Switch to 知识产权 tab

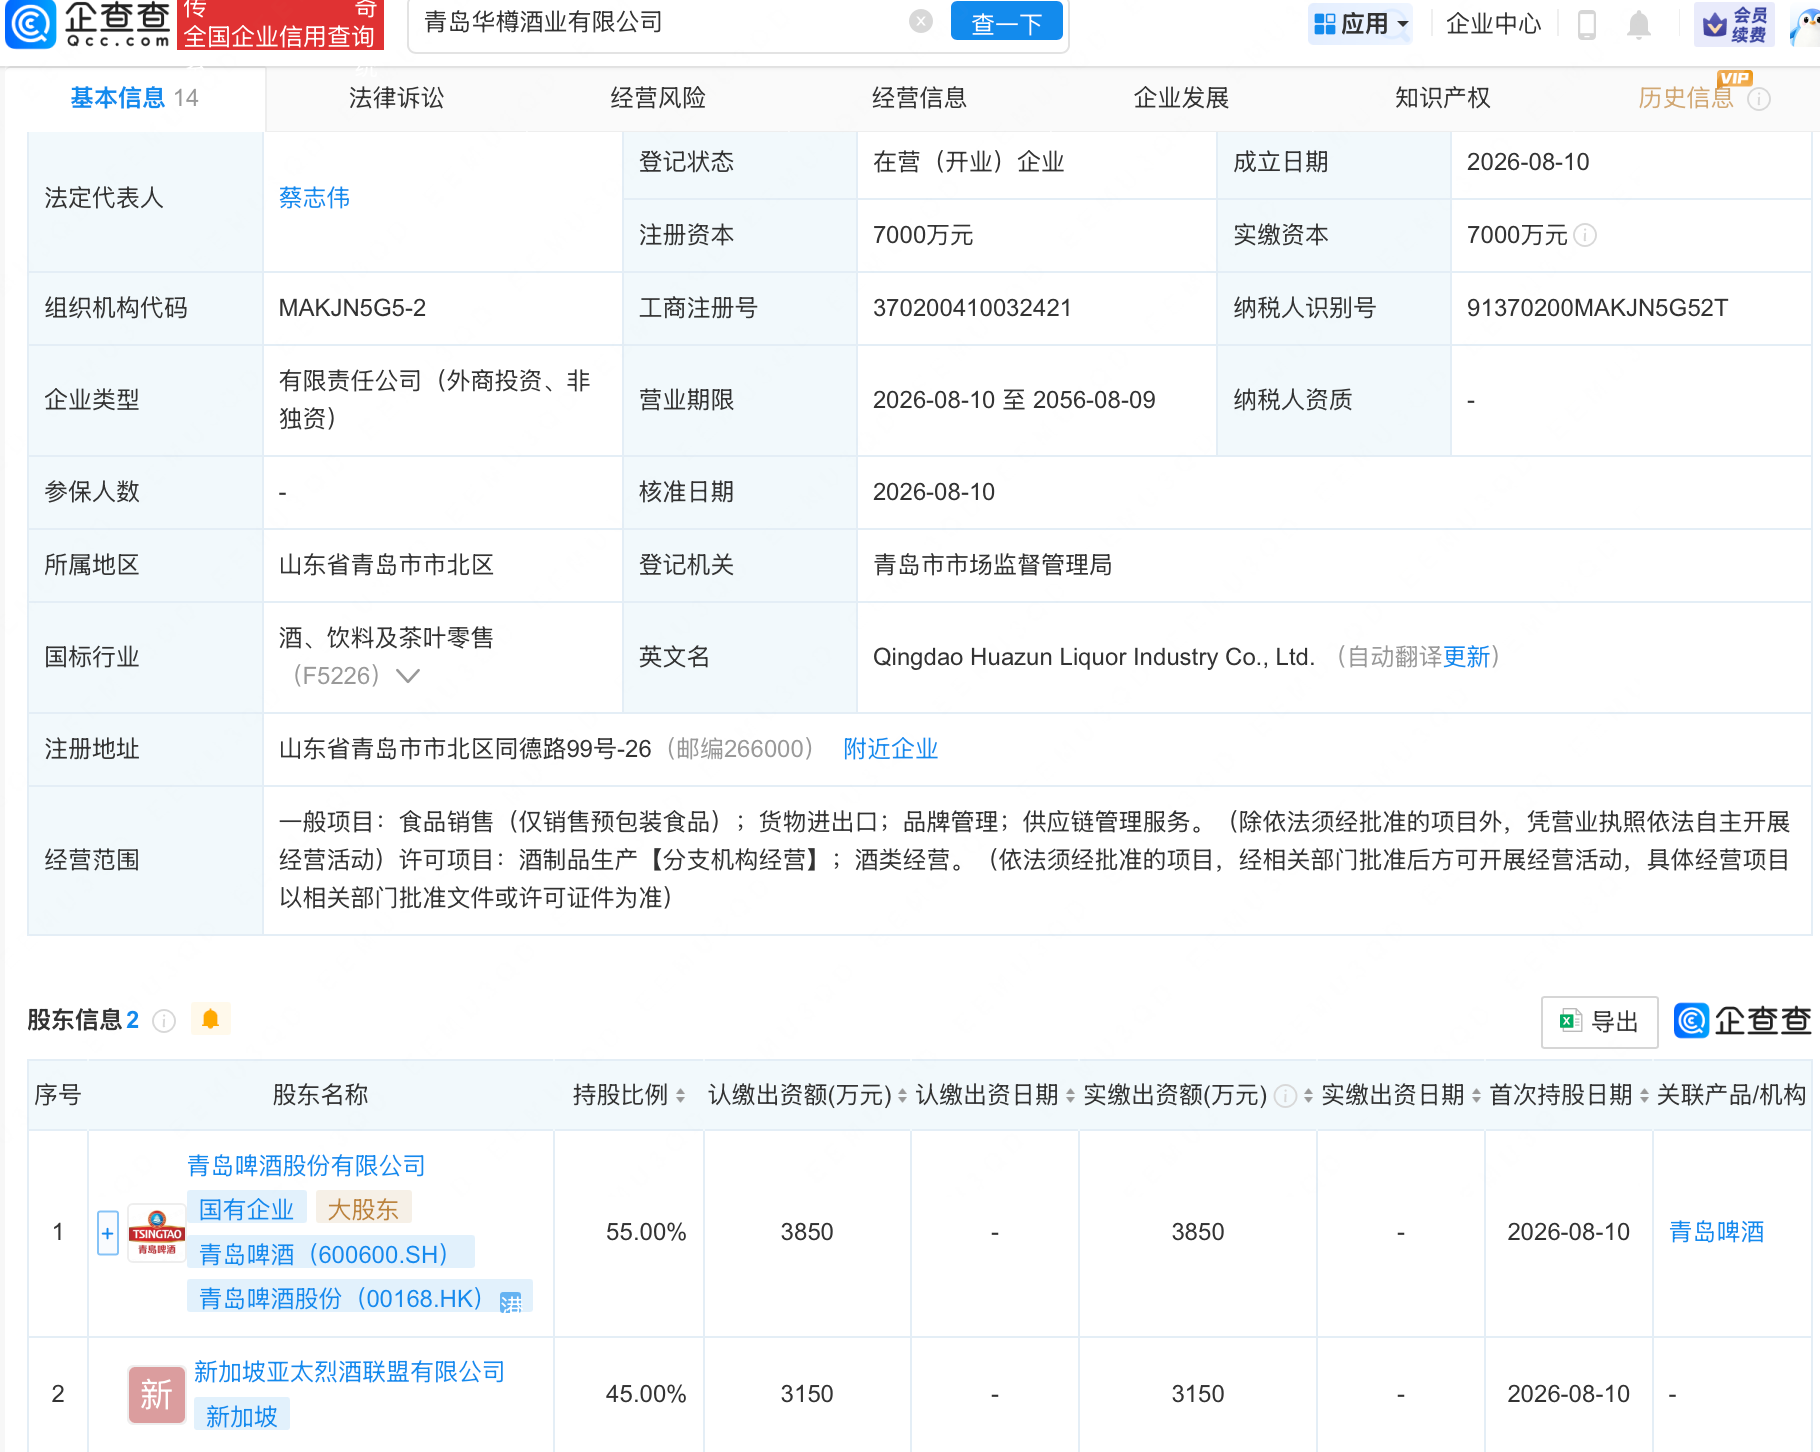[x=1443, y=98]
